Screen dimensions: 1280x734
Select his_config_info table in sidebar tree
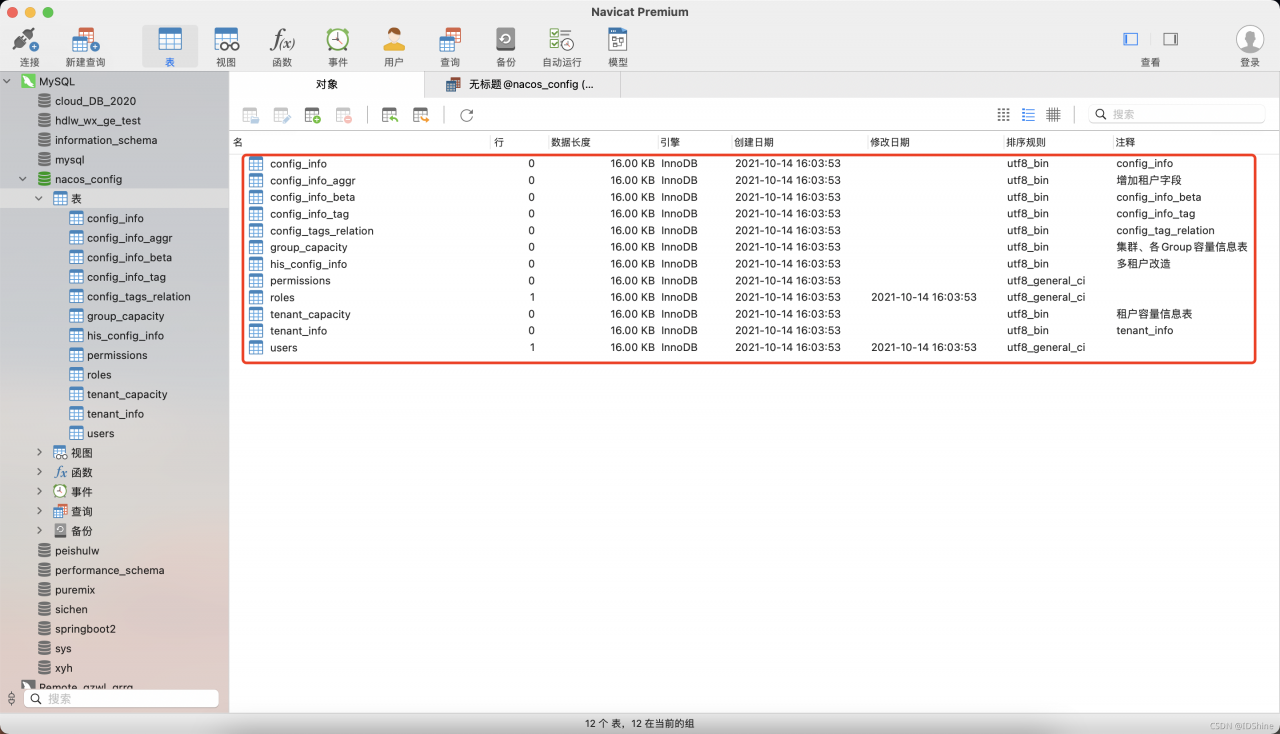[124, 336]
